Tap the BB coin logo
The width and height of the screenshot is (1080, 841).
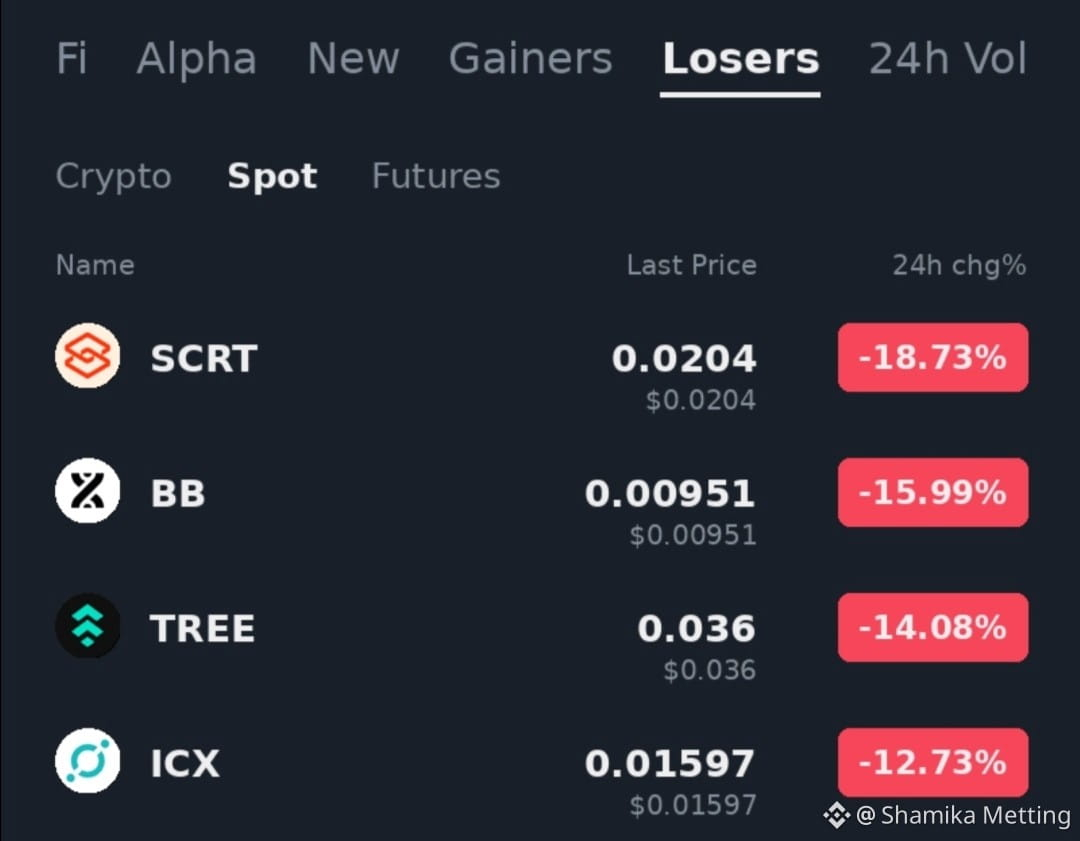[x=87, y=490]
